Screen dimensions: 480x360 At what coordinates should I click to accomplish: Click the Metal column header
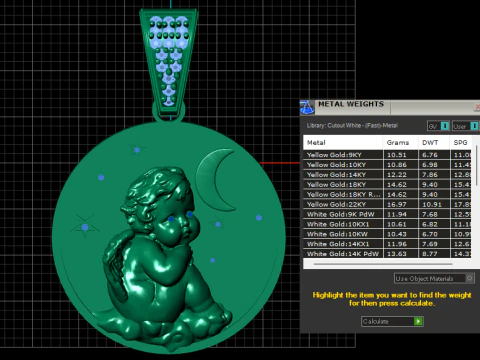(343, 143)
